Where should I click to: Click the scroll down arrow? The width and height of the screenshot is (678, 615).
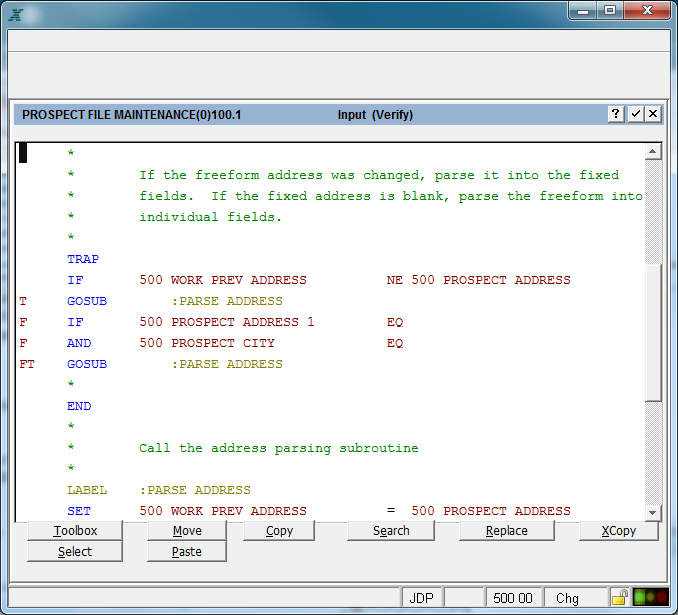click(653, 513)
